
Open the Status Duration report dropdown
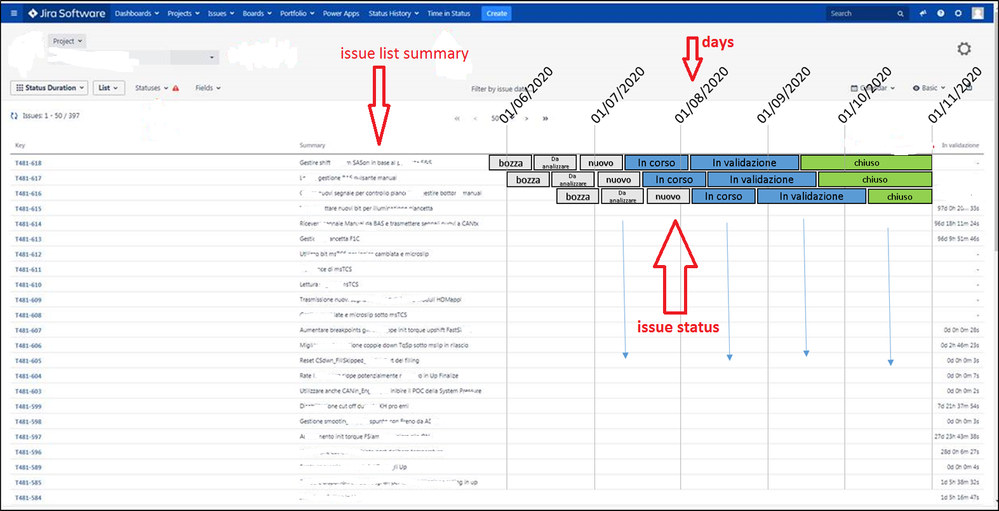point(50,88)
